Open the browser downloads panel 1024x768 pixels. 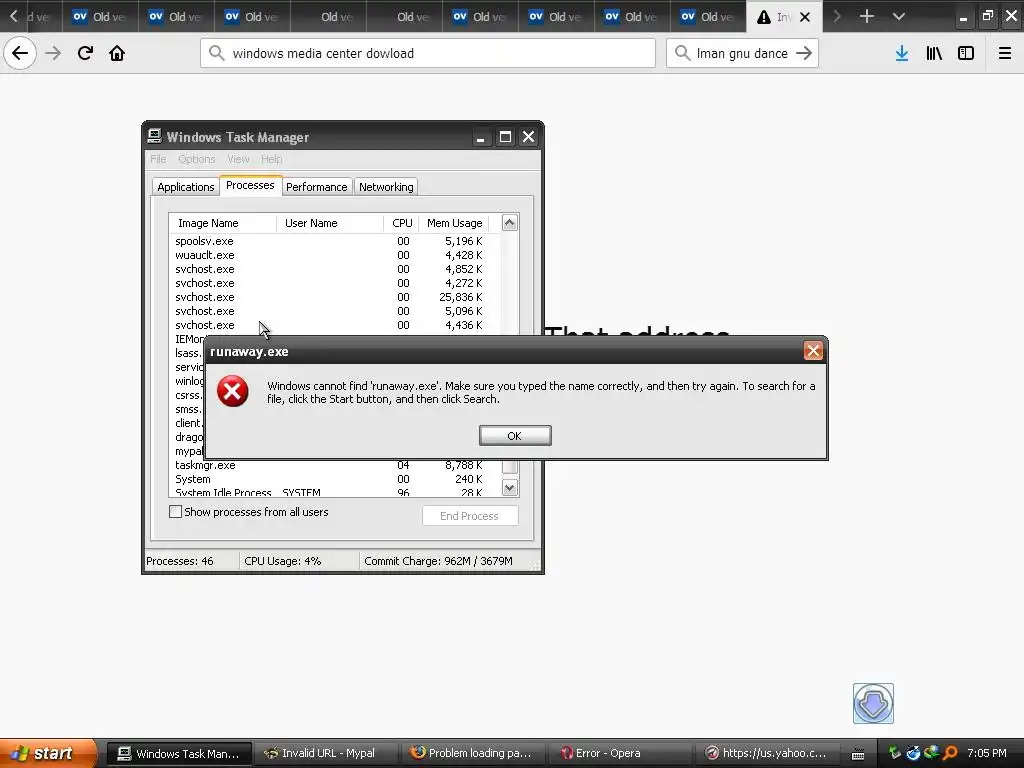click(901, 53)
